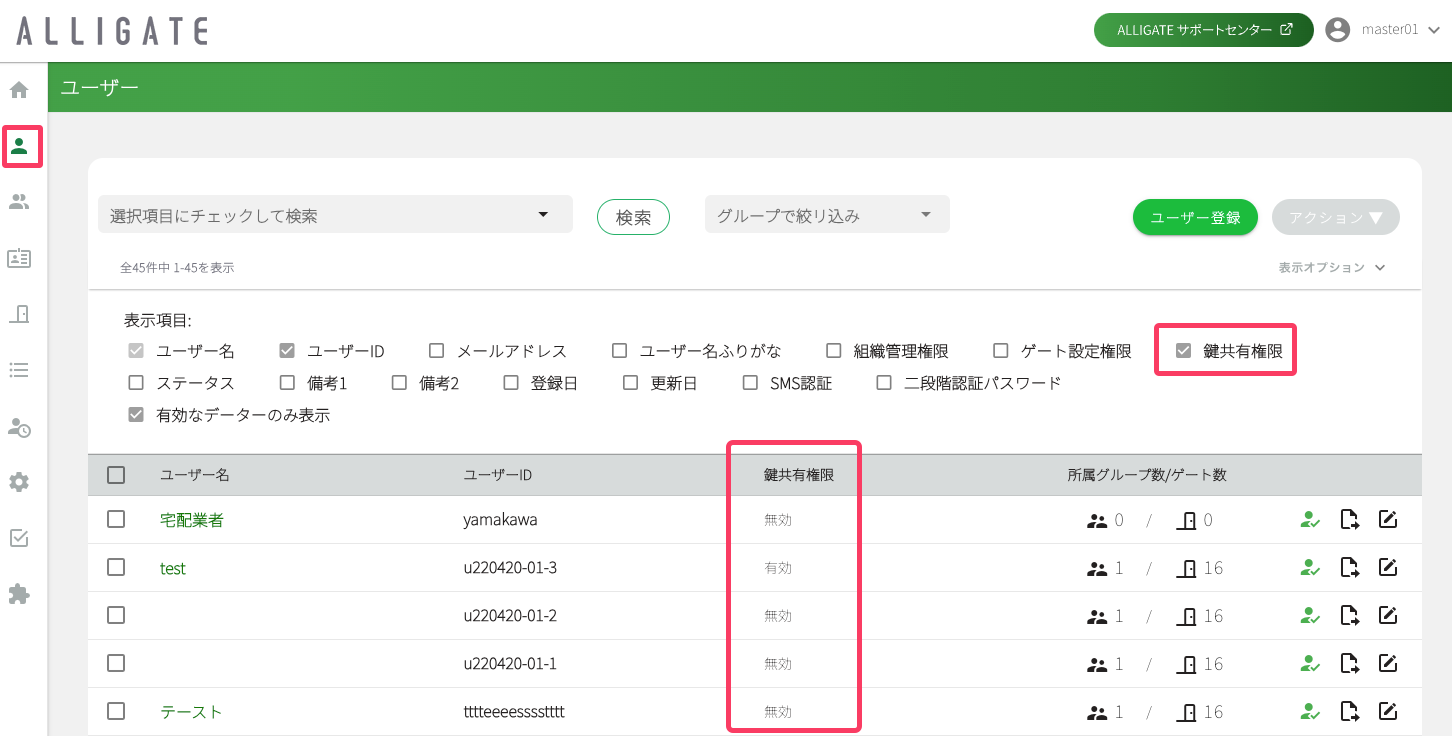Enable the 組織管理権限 checkbox
1452x736 pixels.
click(x=833, y=351)
